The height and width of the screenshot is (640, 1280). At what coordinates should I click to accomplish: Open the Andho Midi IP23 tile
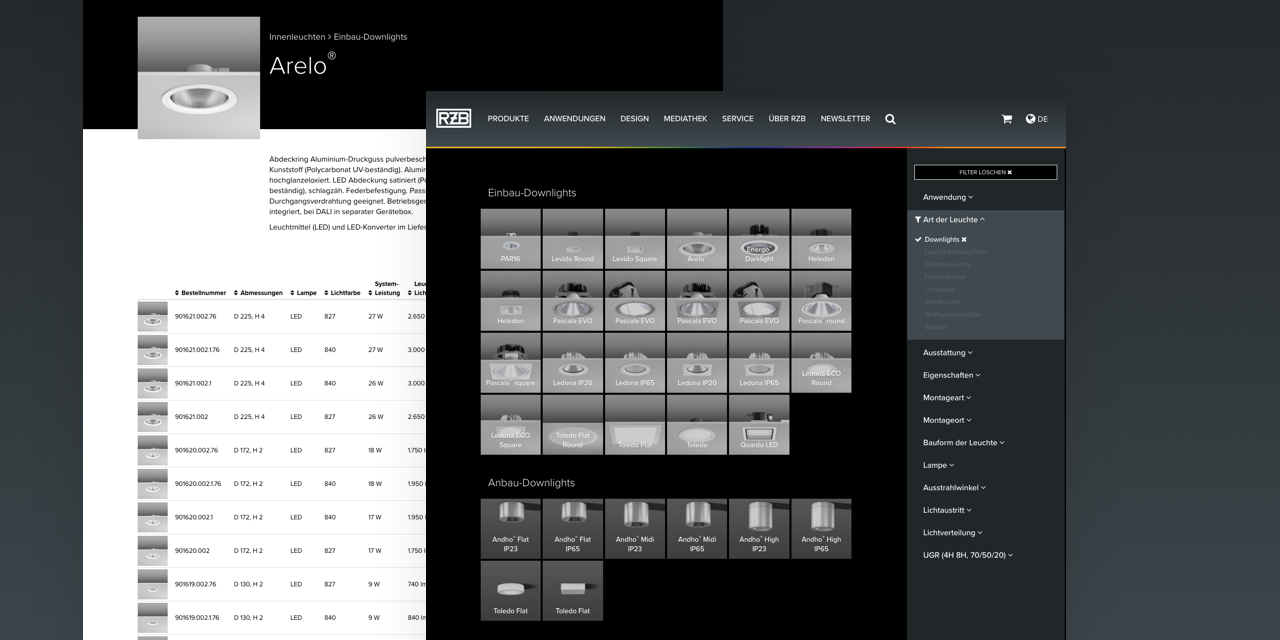click(634, 528)
